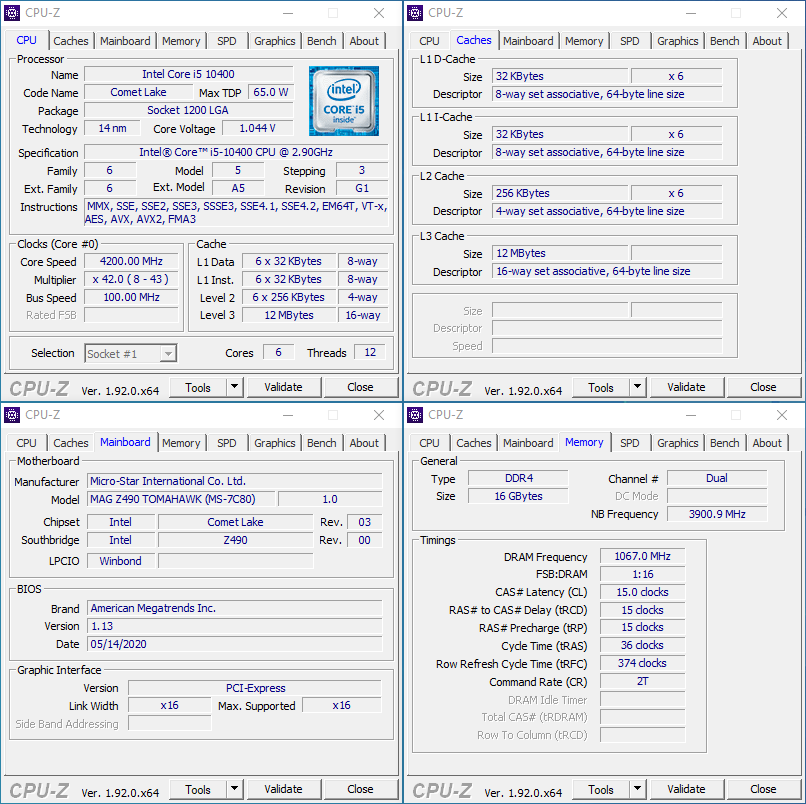Click Tools button in Mainboard window
806x804 pixels.
[x=198, y=789]
